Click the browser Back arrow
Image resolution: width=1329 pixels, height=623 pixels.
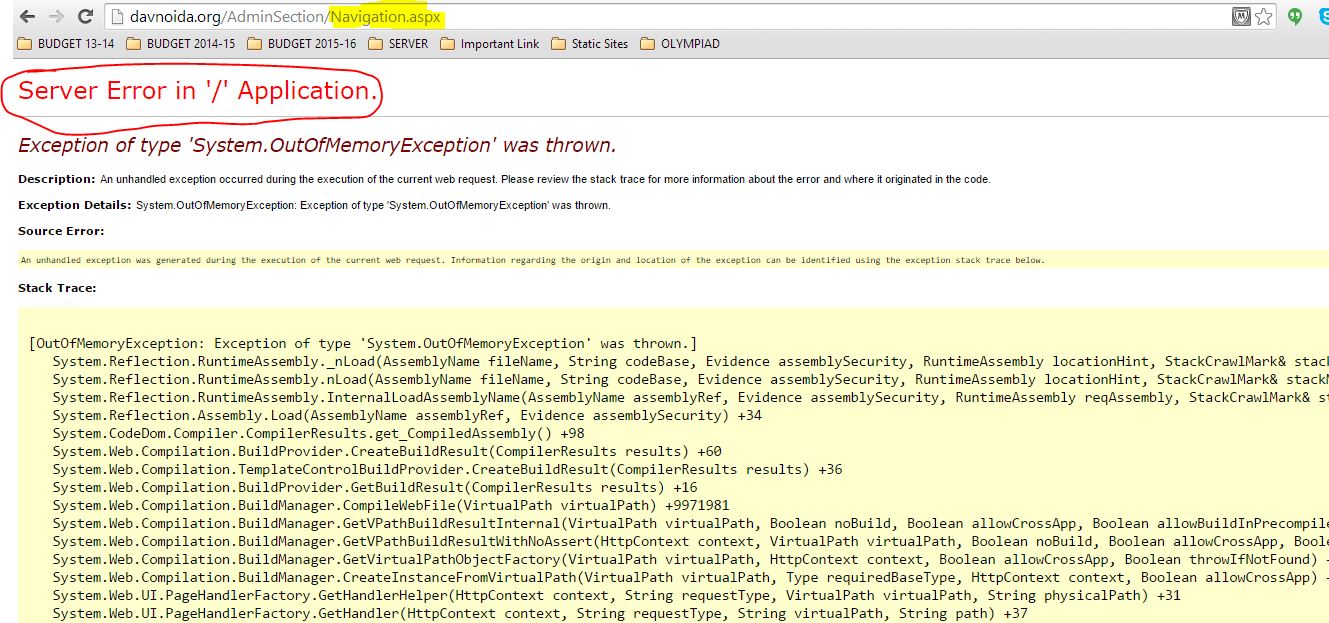click(x=27, y=16)
